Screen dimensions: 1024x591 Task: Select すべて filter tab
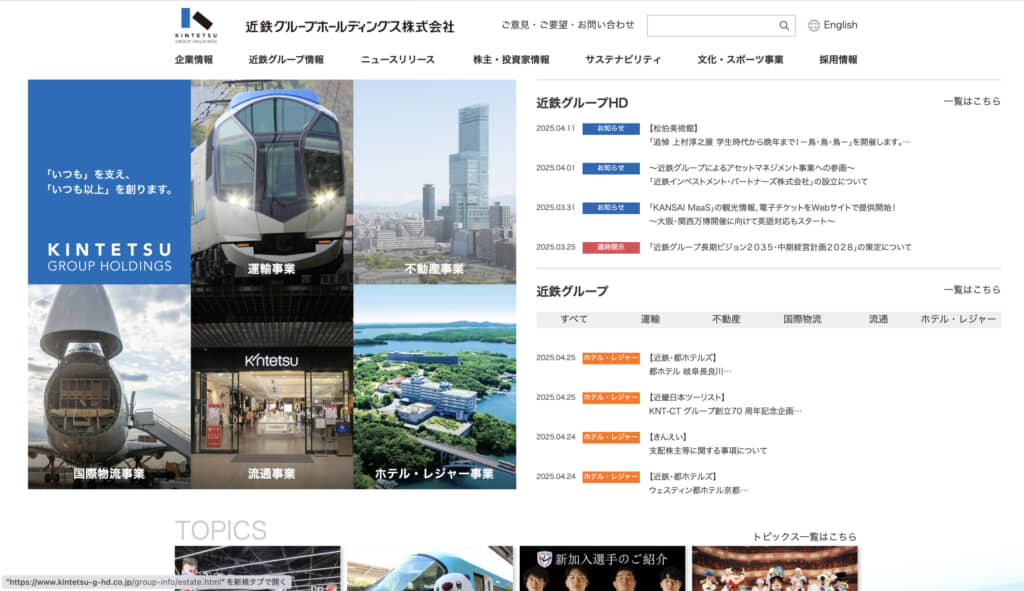[x=573, y=319]
